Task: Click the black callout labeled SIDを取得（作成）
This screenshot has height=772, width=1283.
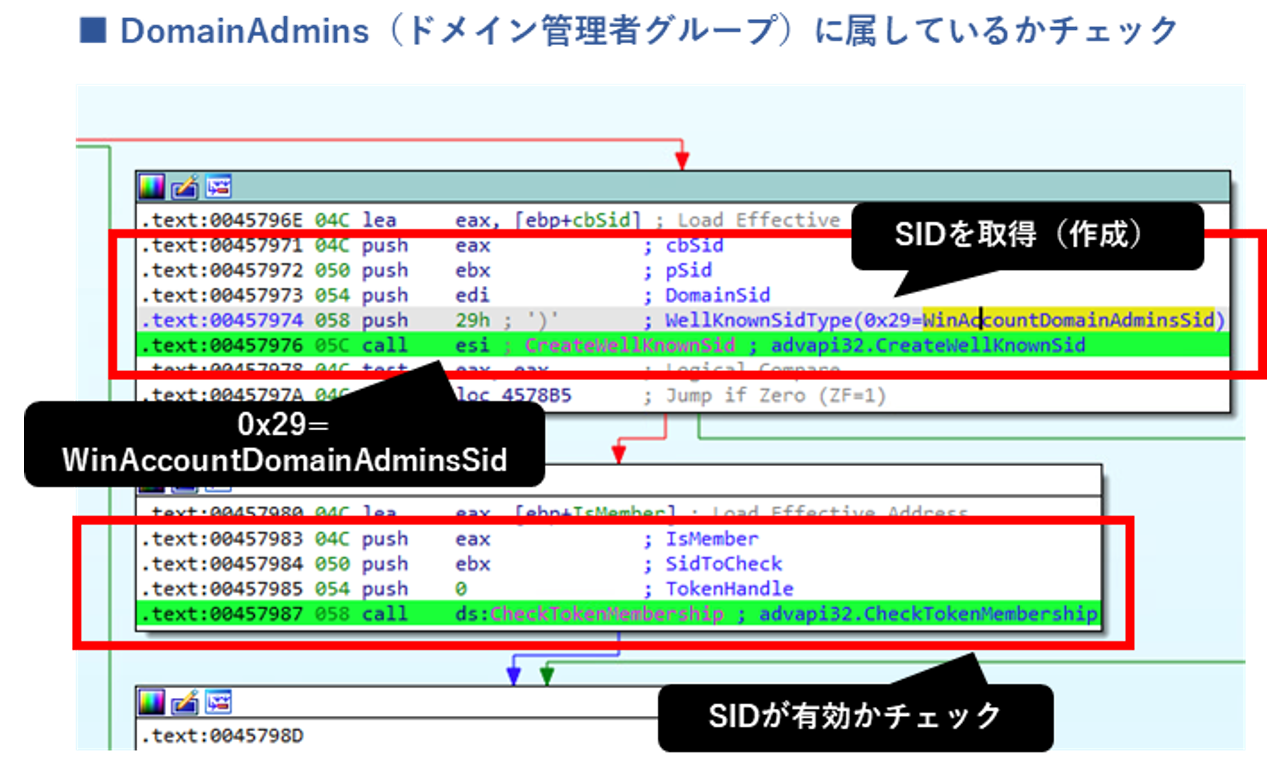Action: pyautogui.click(x=1027, y=236)
